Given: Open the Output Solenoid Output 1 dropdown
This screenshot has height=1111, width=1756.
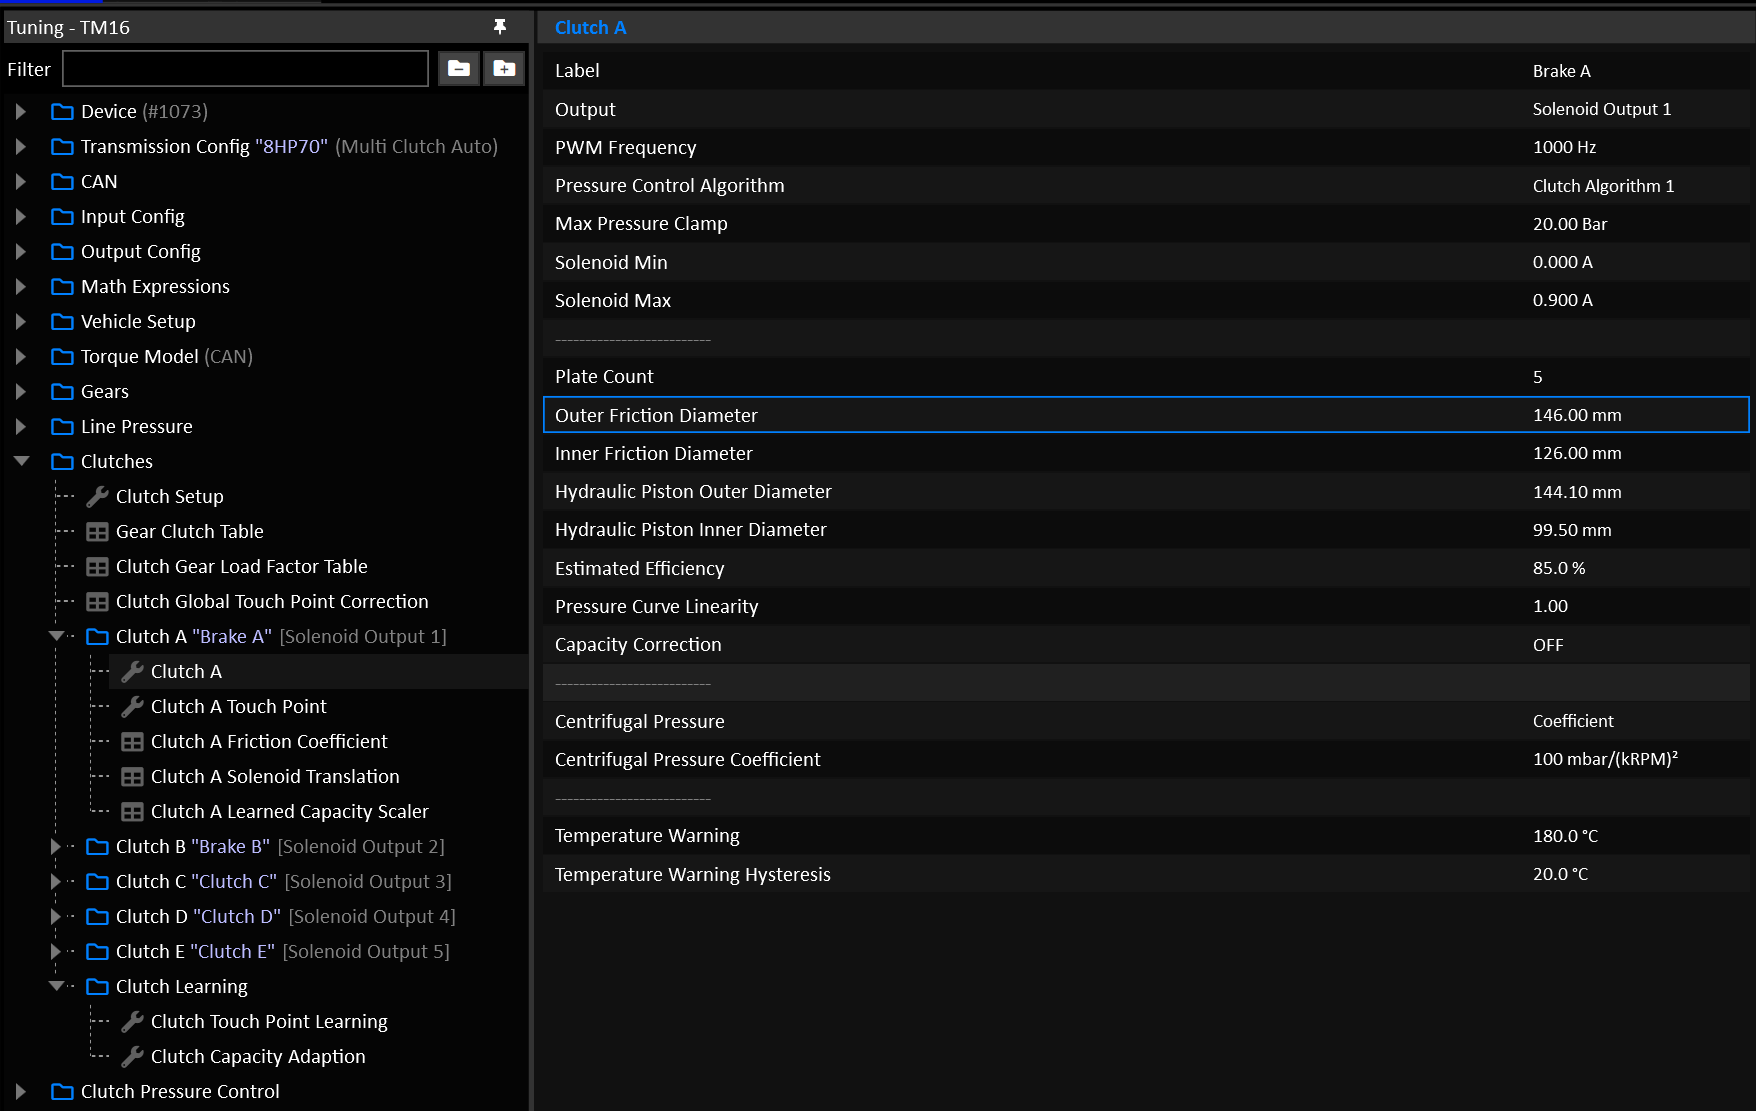Looking at the screenshot, I should tap(1601, 109).
